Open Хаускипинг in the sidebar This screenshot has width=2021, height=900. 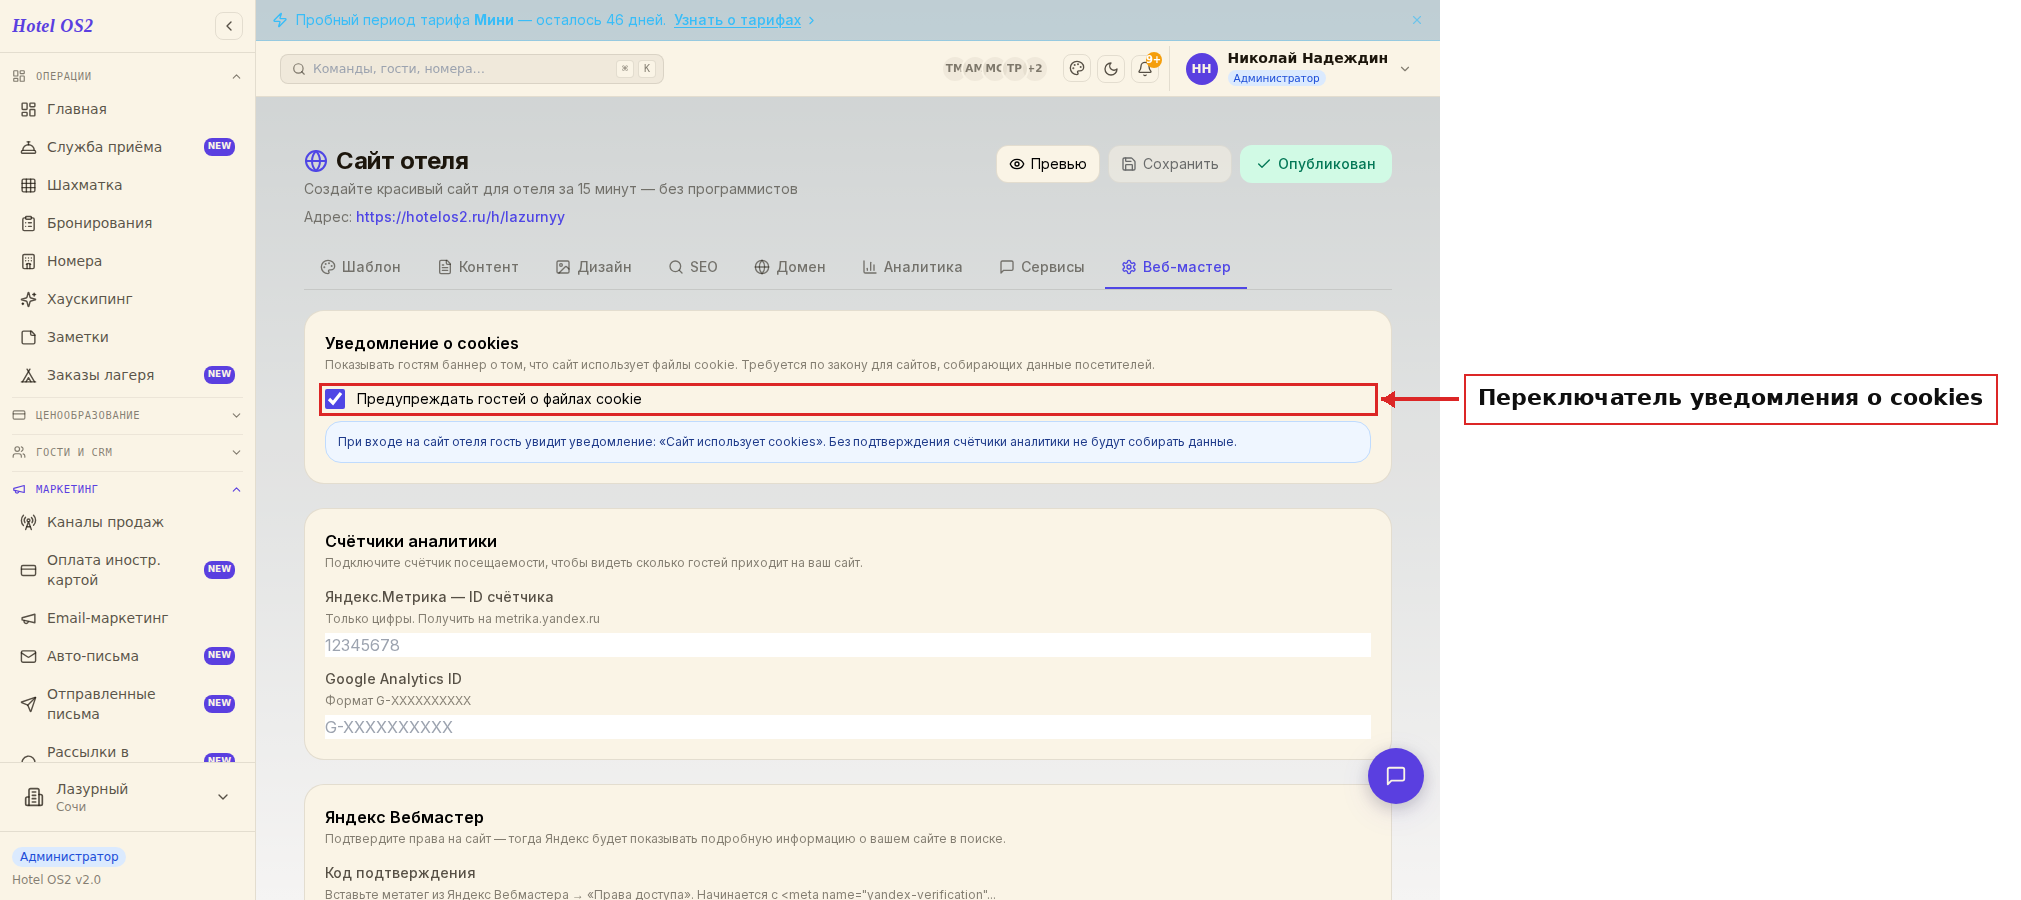127,299
